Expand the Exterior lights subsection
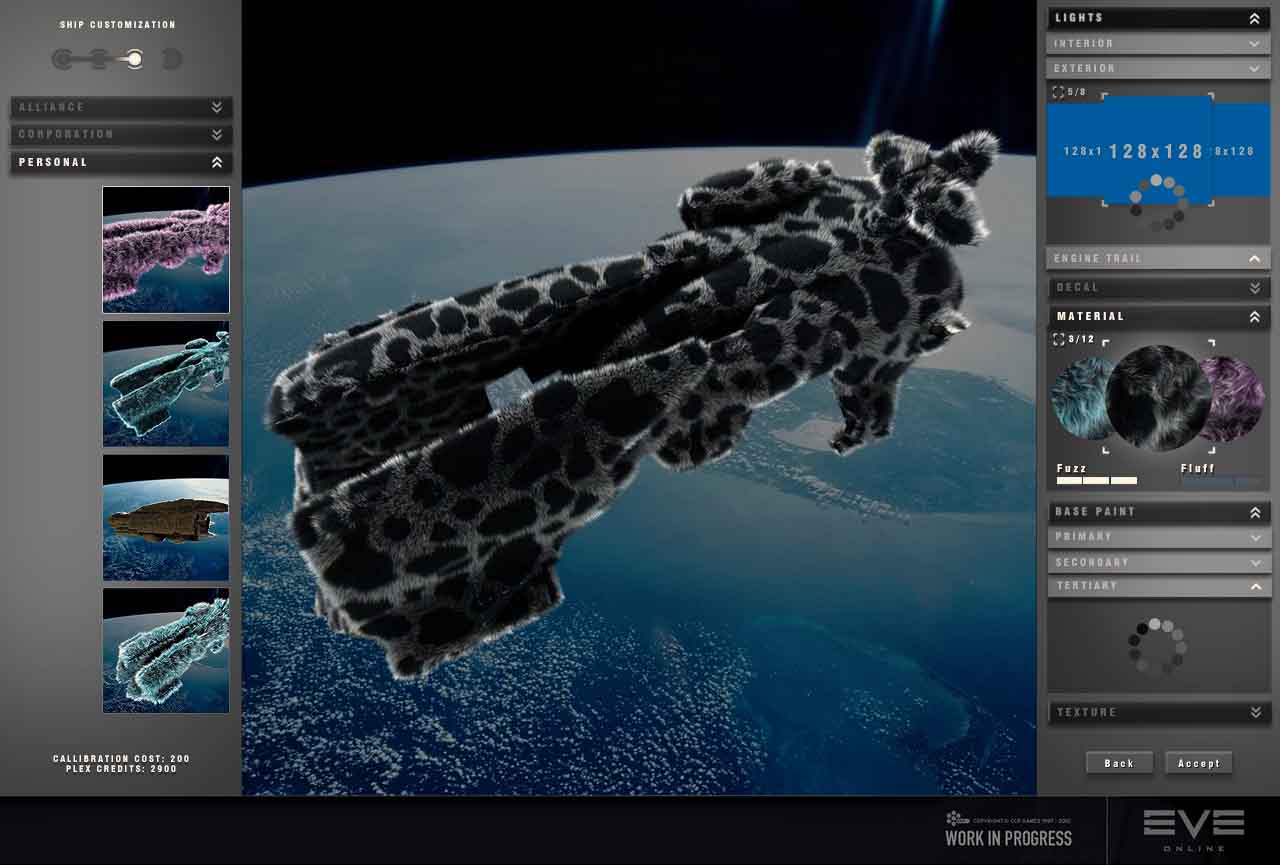1280x865 pixels. pos(1159,69)
